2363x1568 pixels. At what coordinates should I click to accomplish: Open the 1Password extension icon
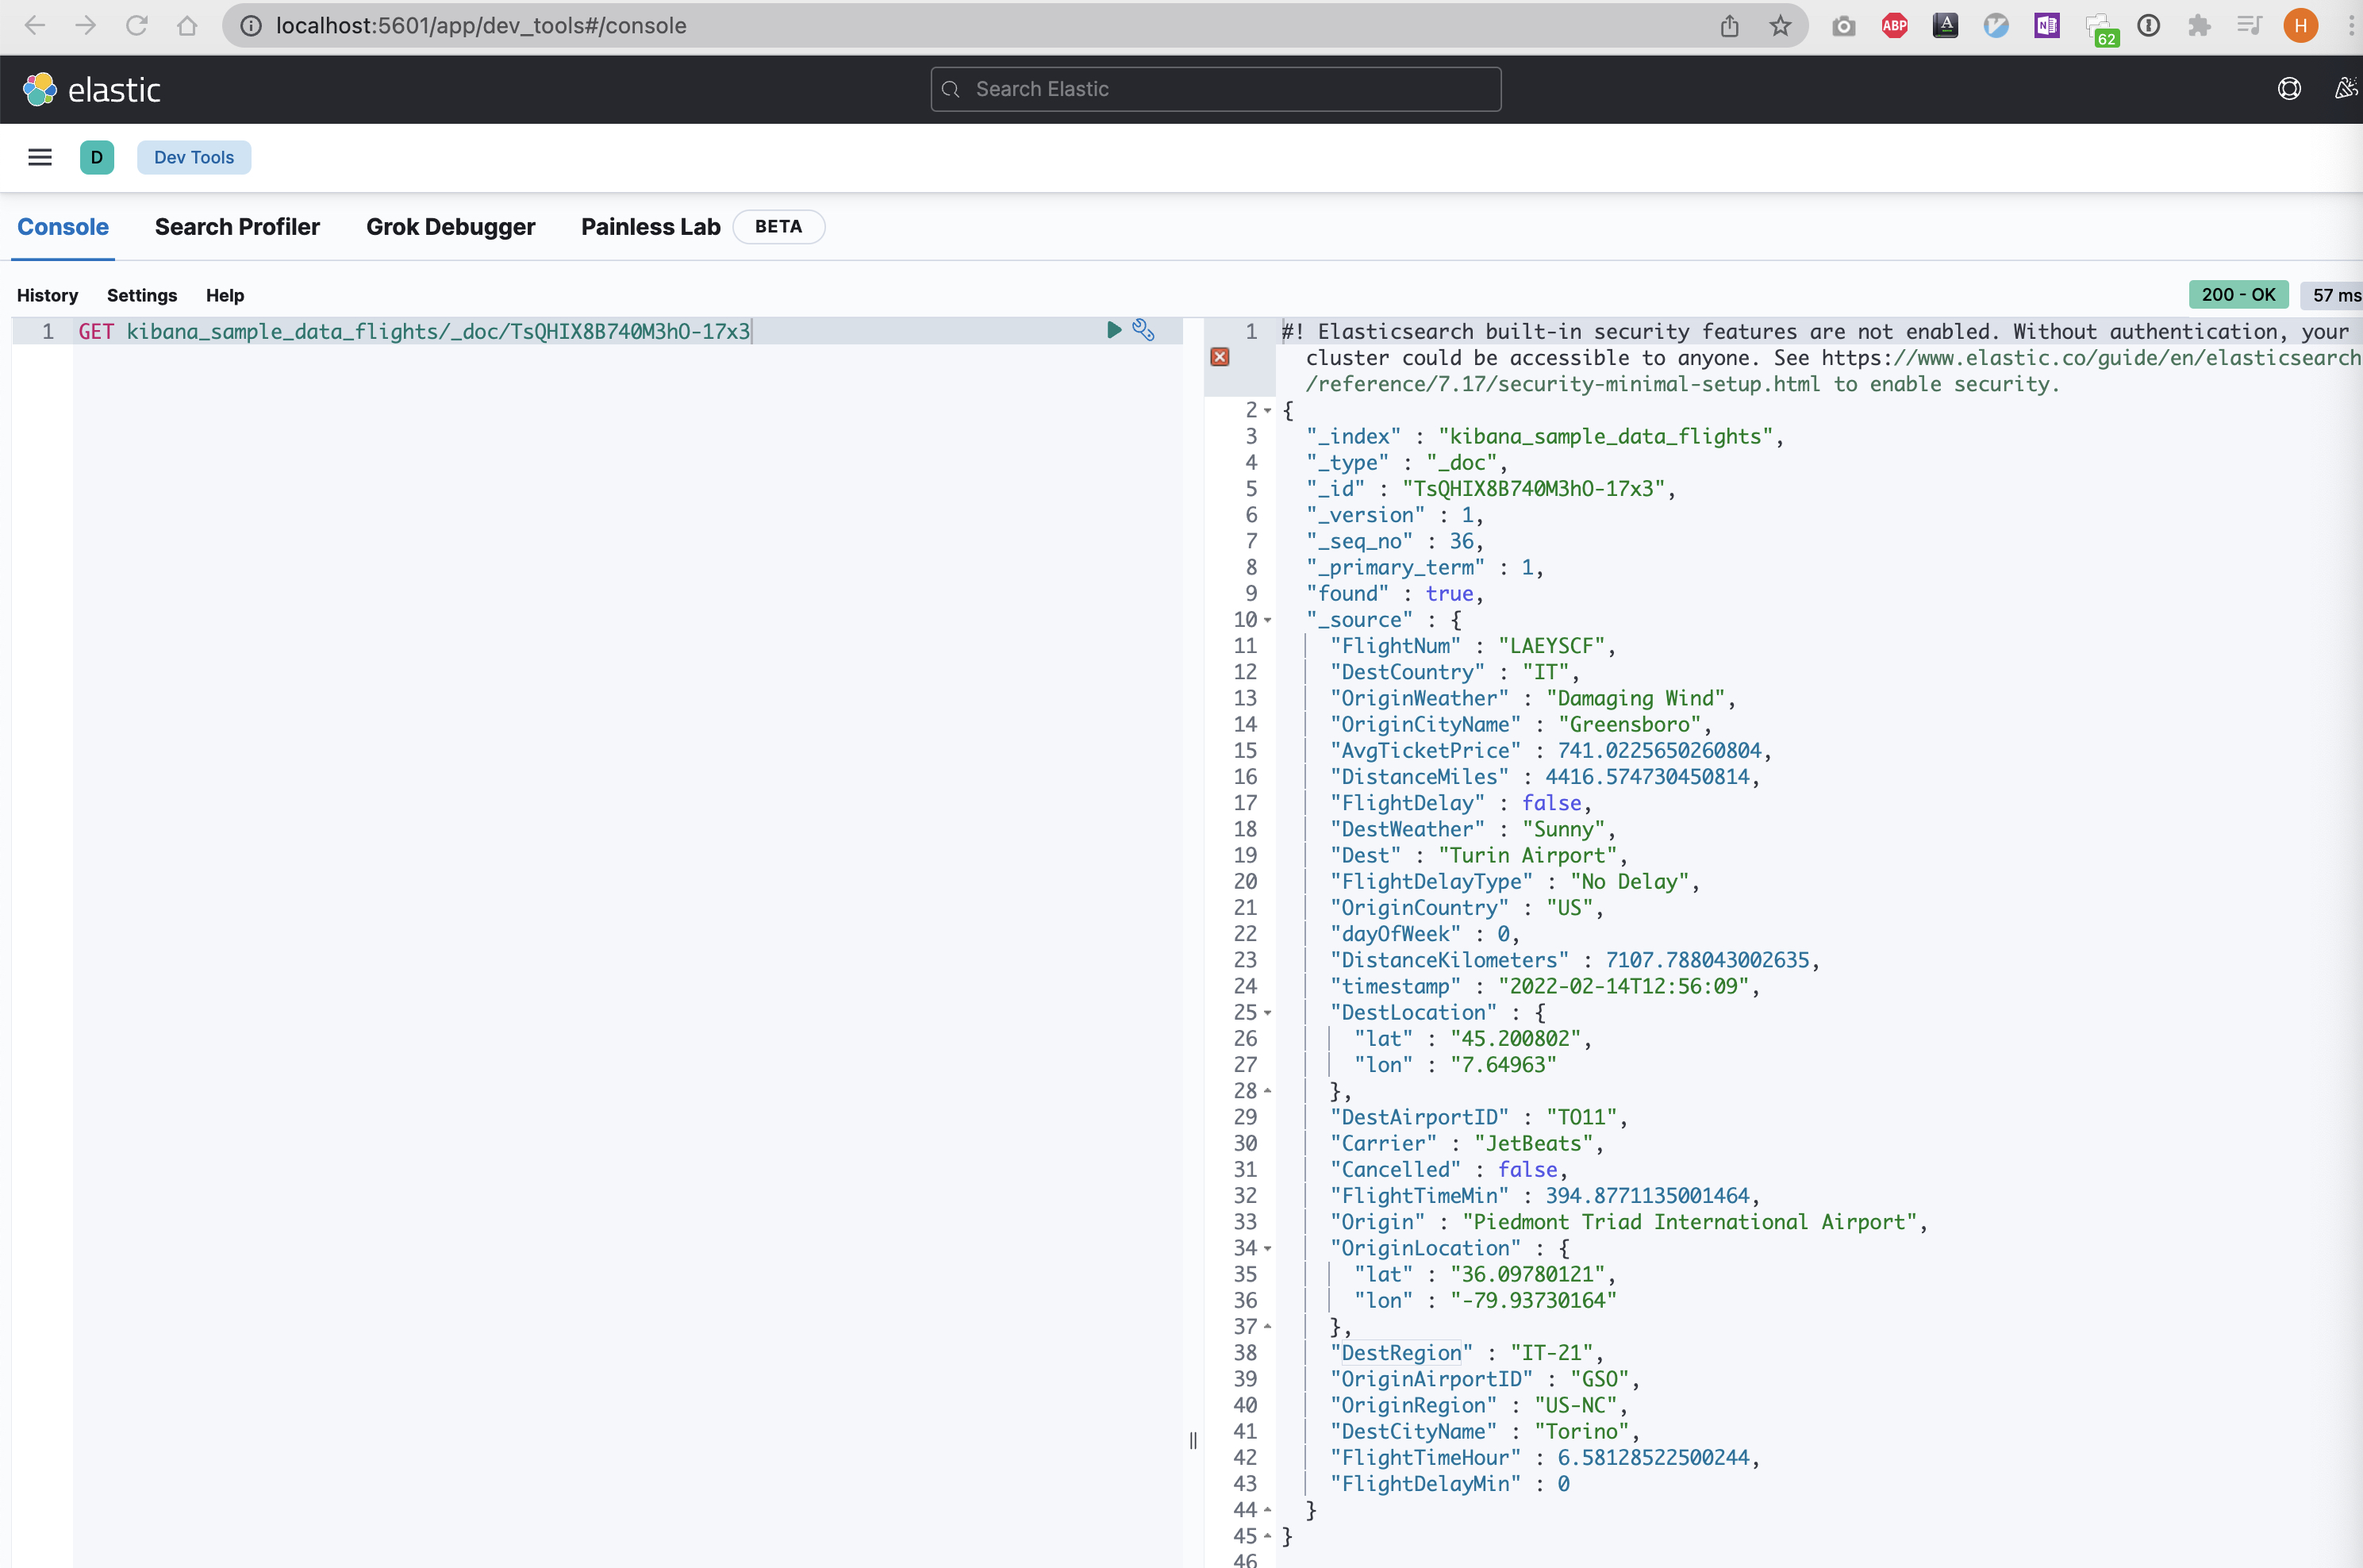coord(2149,26)
